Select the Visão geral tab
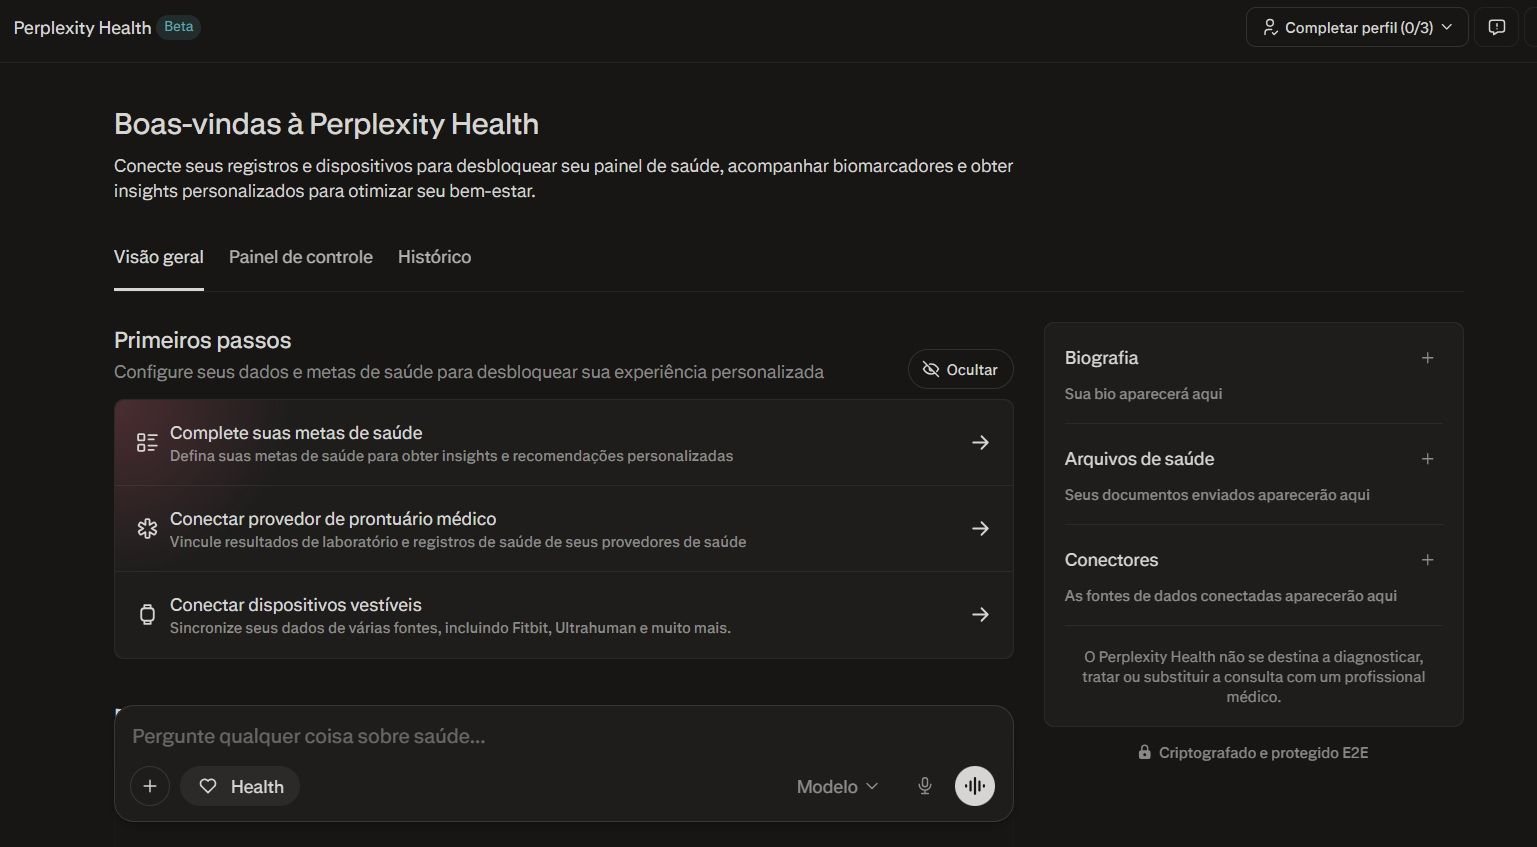The image size is (1537, 847). pos(158,257)
